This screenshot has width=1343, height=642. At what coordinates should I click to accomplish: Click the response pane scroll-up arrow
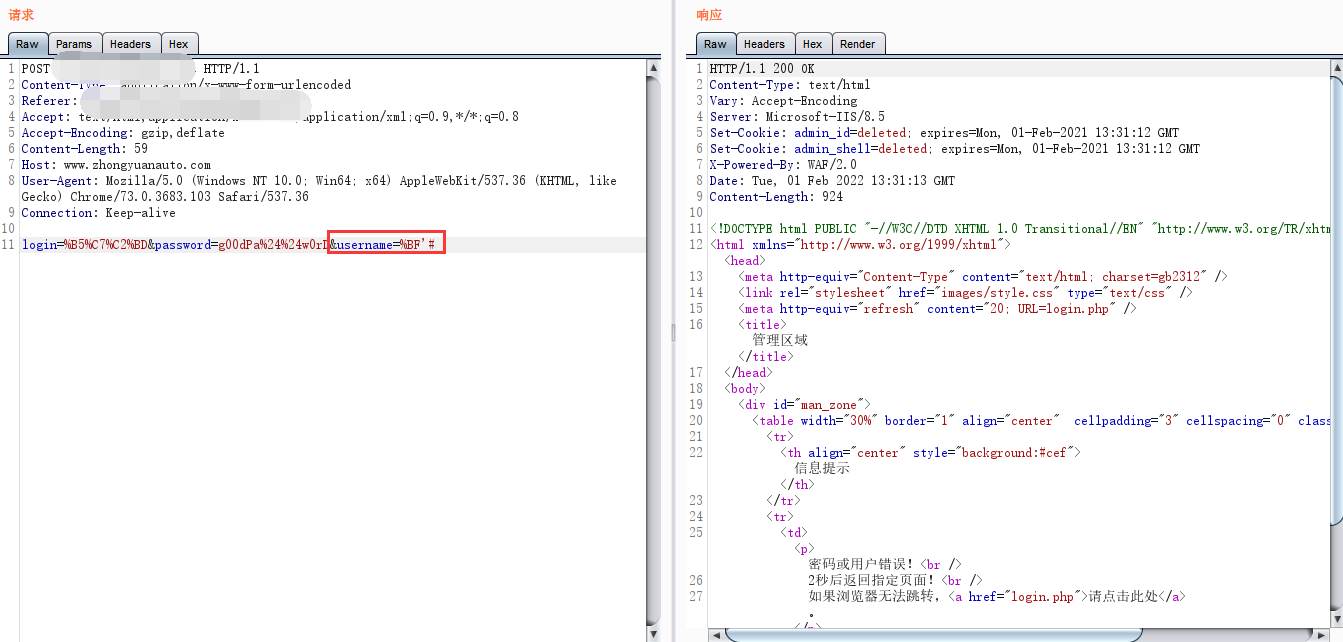[x=1336, y=68]
